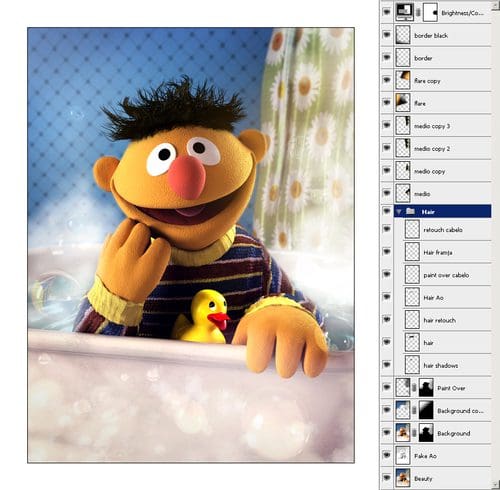The height and width of the screenshot is (490, 500).
Task: Click the mask link icon on Background copy layer
Action: [x=414, y=410]
